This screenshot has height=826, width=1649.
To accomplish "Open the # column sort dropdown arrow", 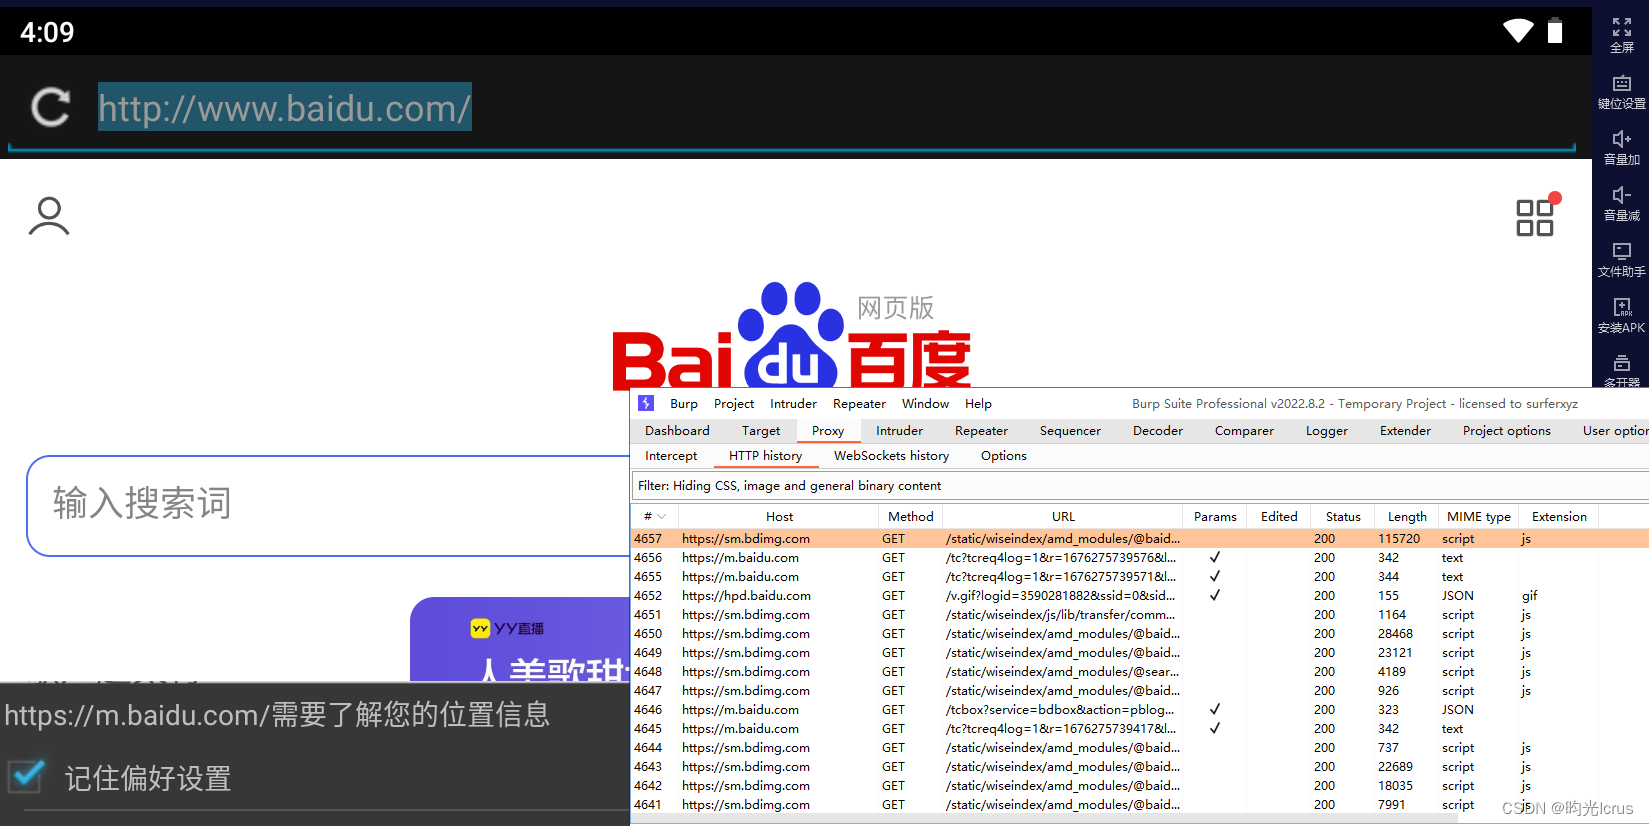I will [x=661, y=517].
